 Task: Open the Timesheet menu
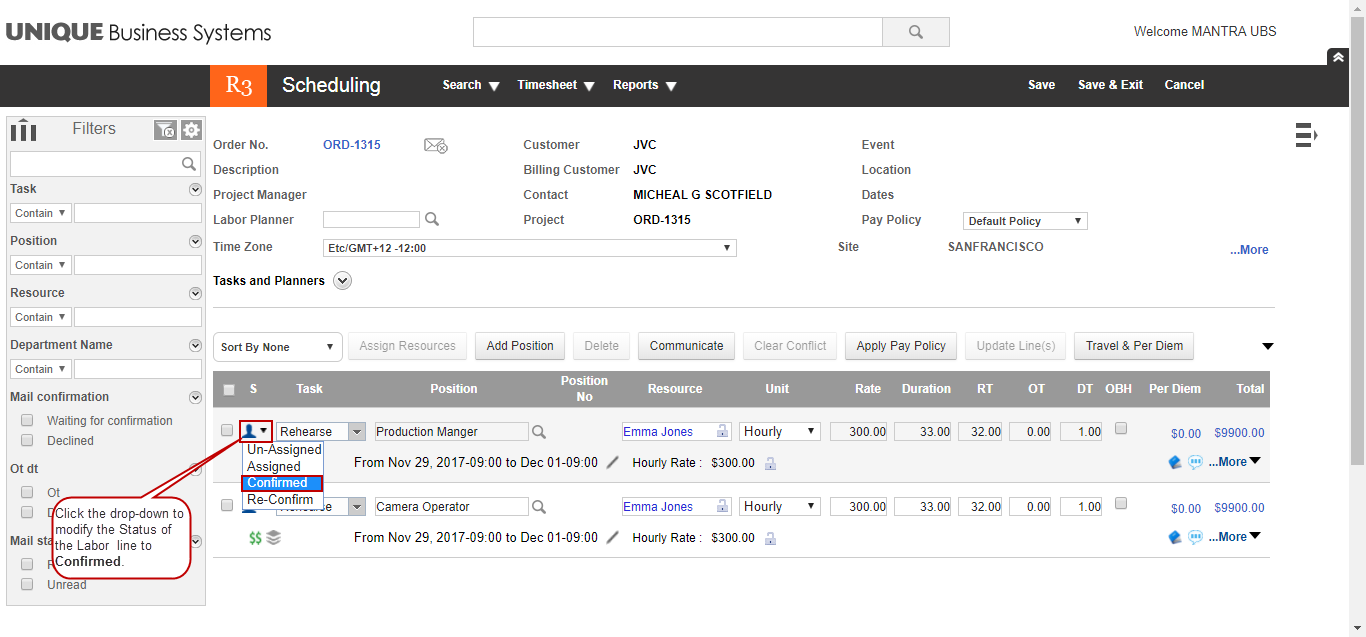click(555, 85)
